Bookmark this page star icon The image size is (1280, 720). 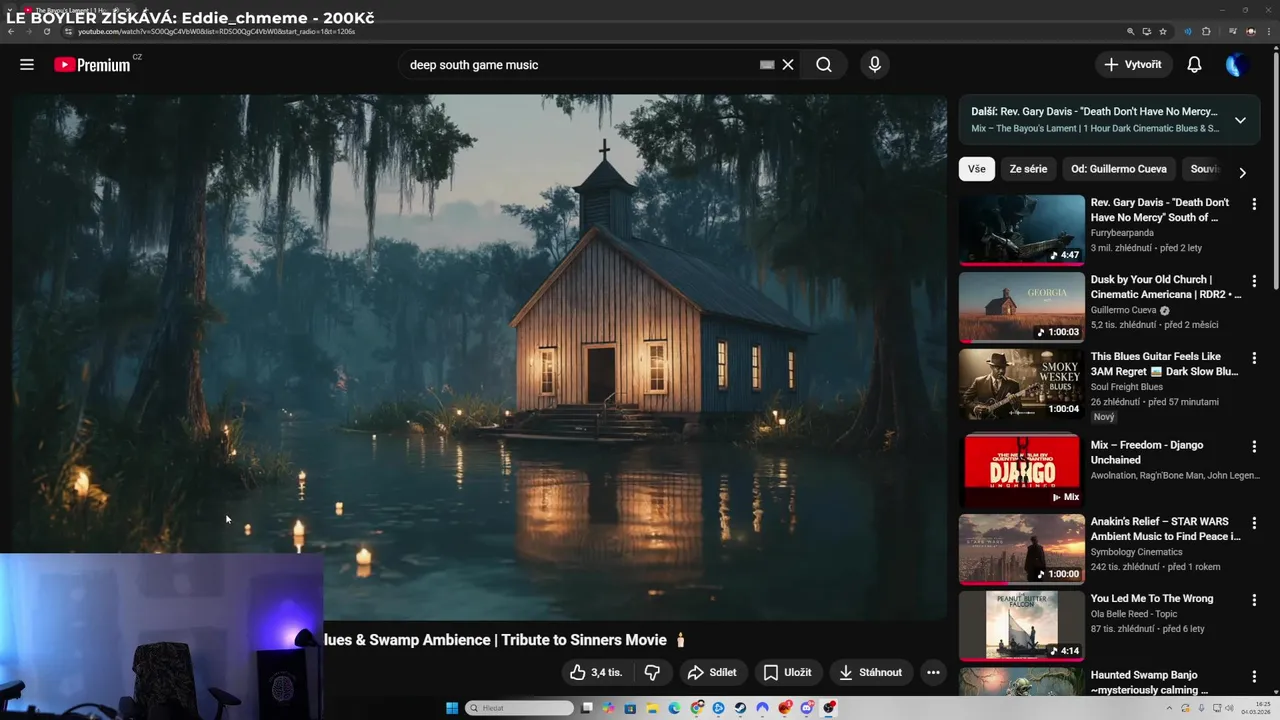pyautogui.click(x=1163, y=32)
